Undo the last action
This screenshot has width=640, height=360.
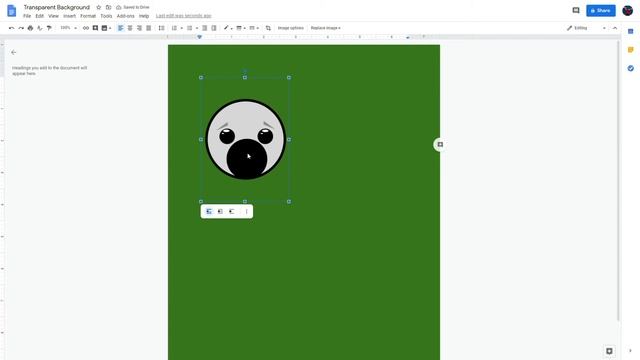pyautogui.click(x=11, y=28)
